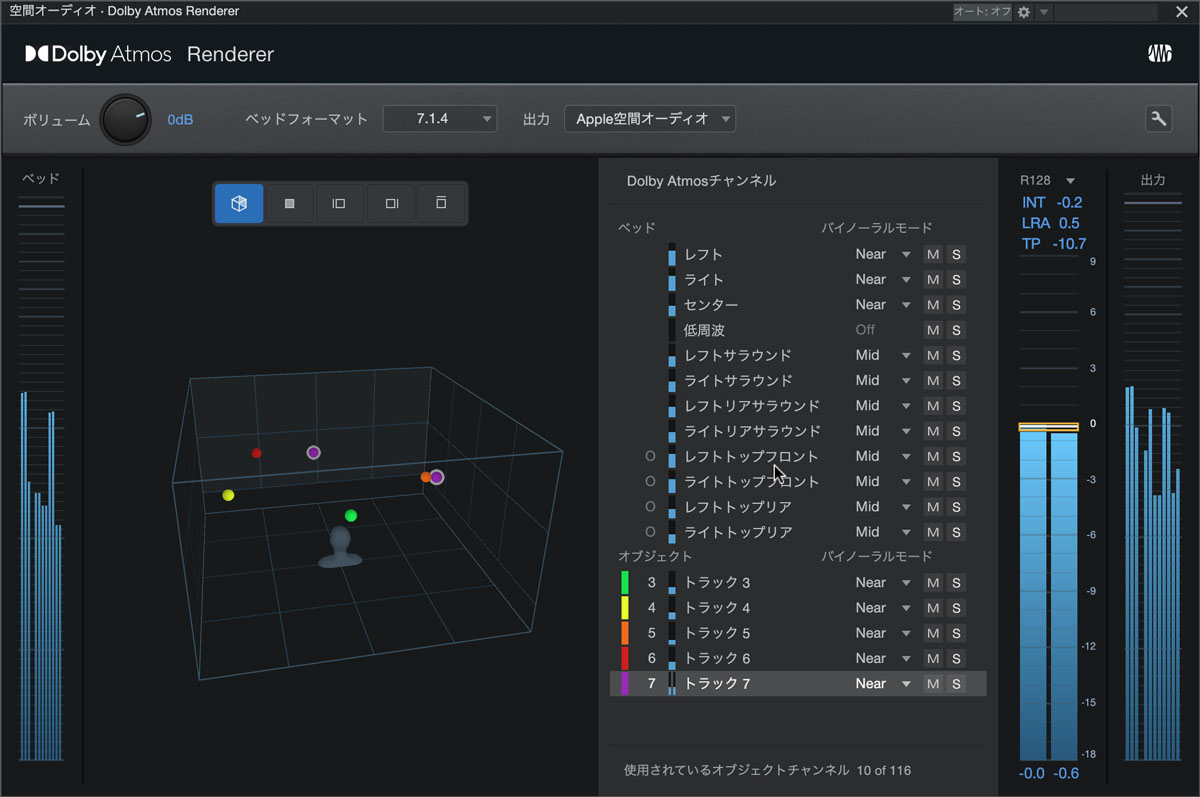The height and width of the screenshot is (797, 1200).
Task: Click the 出力 meter label
Action: coord(1153,180)
